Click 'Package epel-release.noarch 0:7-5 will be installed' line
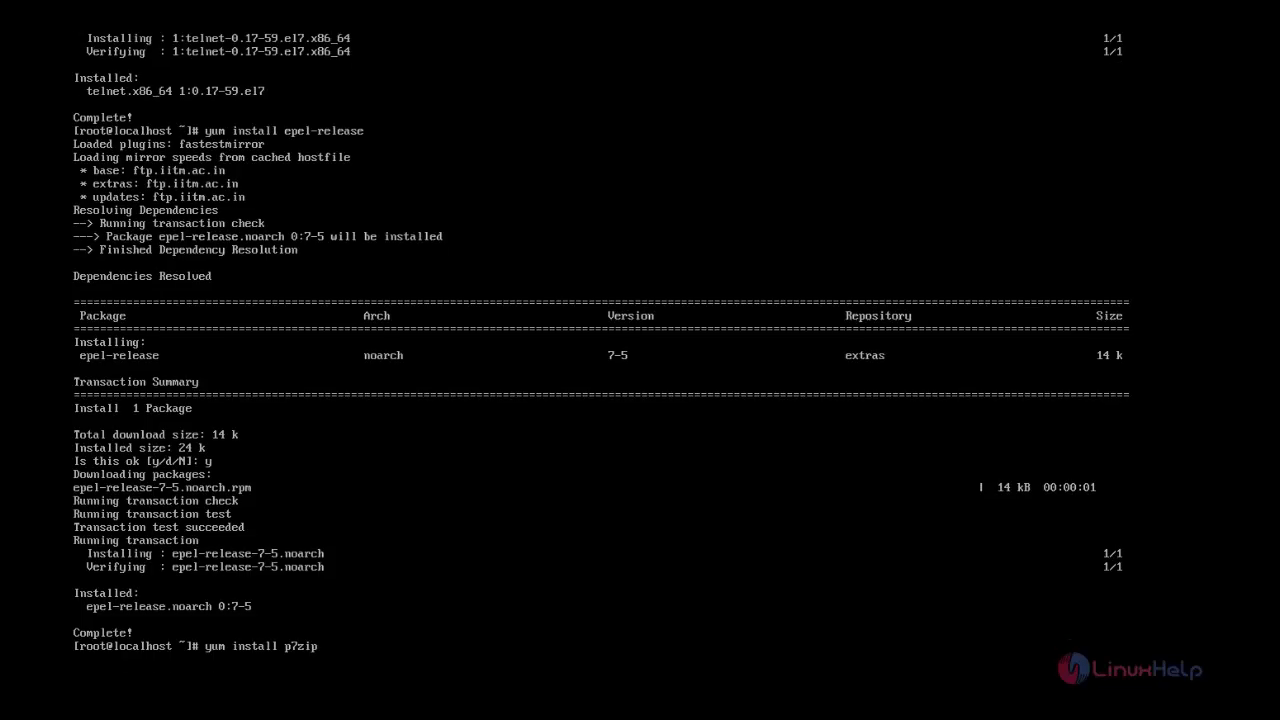The height and width of the screenshot is (720, 1280). click(258, 237)
